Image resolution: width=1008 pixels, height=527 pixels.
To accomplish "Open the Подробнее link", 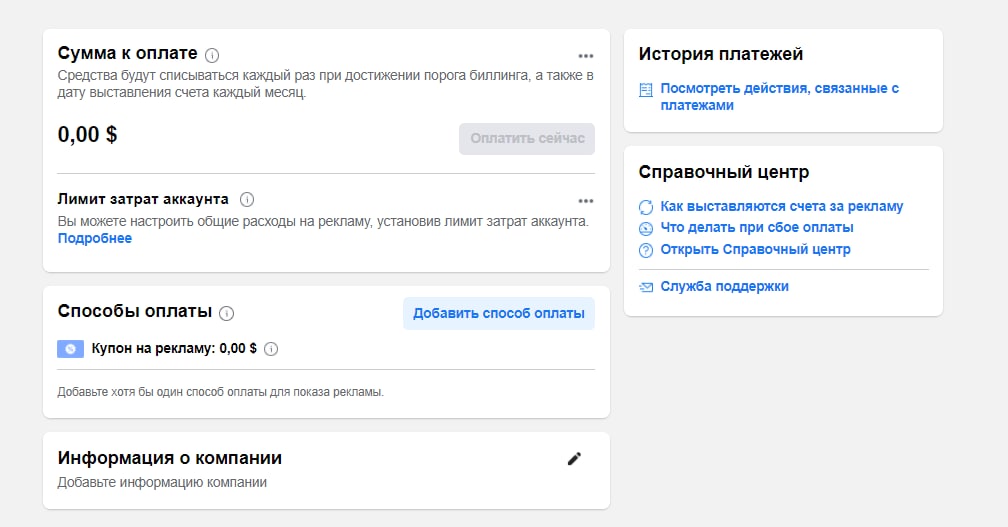I will pos(94,238).
